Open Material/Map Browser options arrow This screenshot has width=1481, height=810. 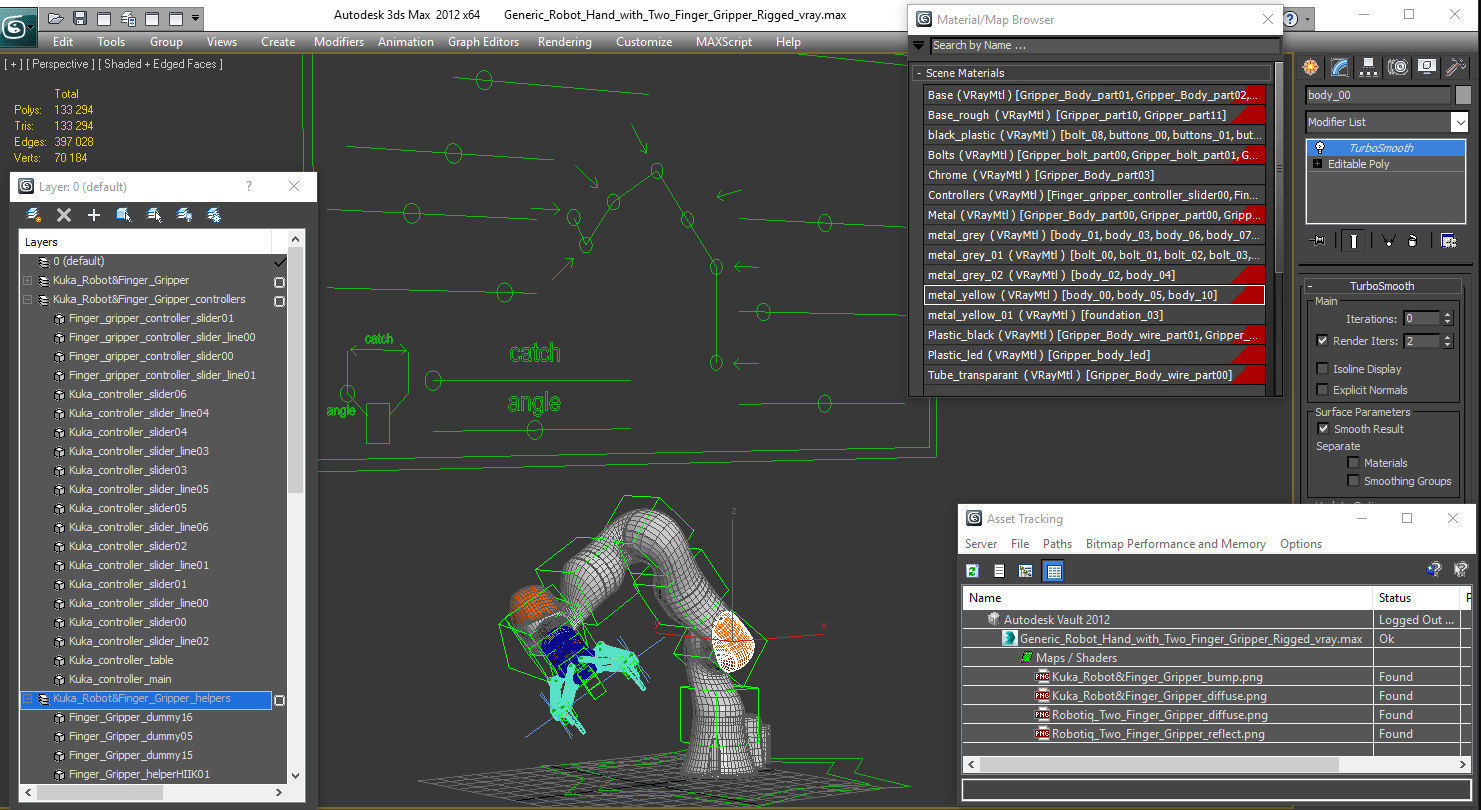pos(919,45)
